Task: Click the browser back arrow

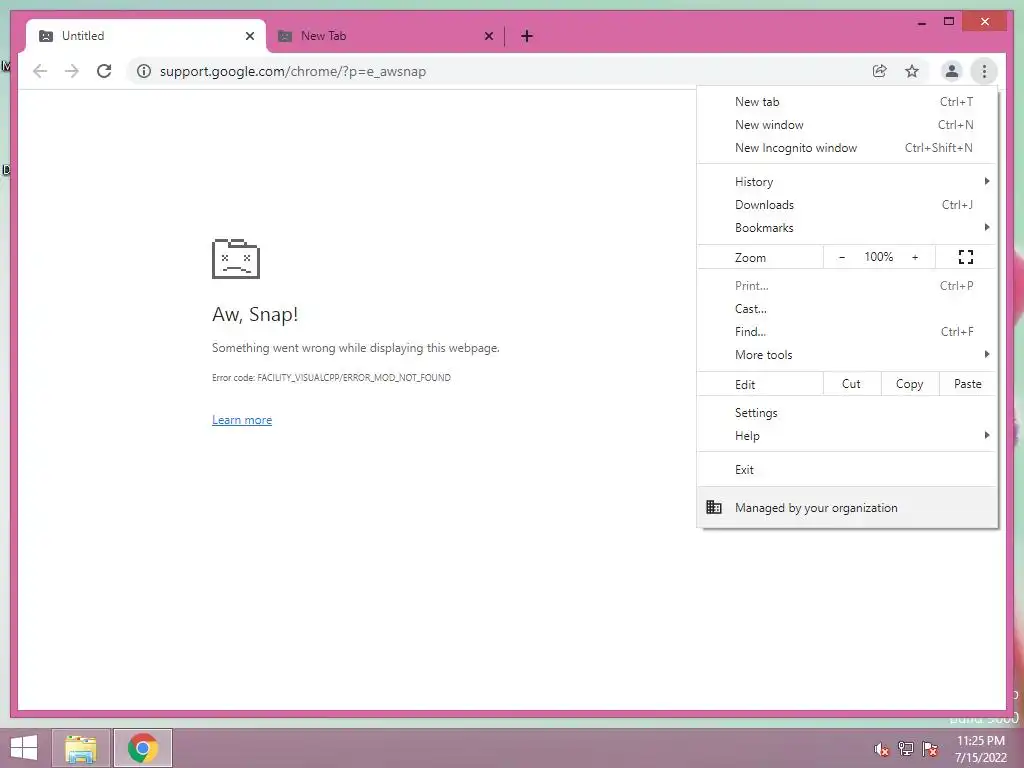Action: point(40,71)
